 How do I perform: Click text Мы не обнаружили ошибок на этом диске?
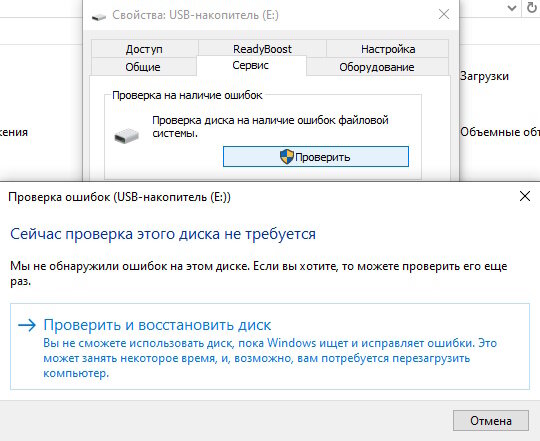(130, 266)
